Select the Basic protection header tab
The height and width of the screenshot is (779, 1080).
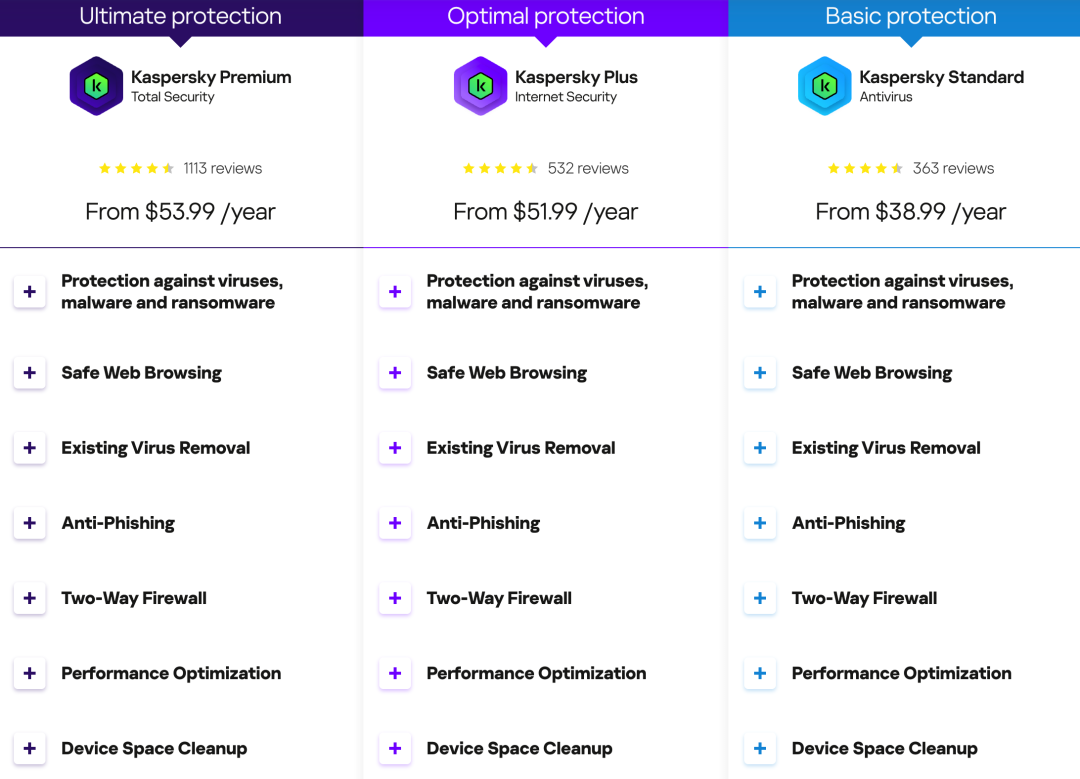click(911, 17)
